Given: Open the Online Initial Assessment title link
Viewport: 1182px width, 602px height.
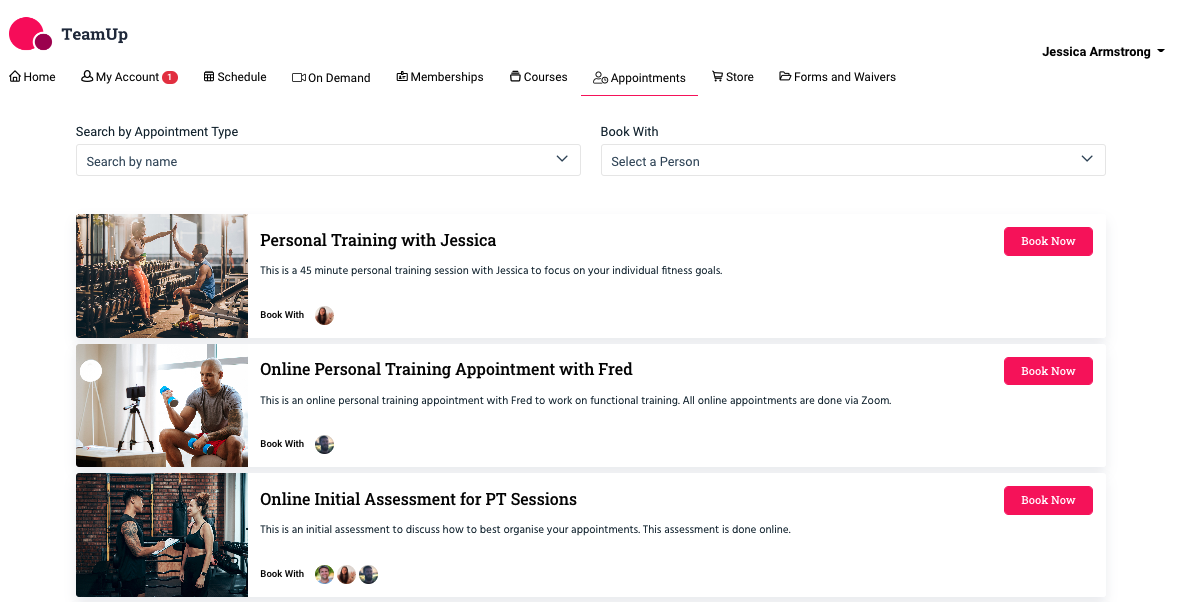Looking at the screenshot, I should point(418,499).
